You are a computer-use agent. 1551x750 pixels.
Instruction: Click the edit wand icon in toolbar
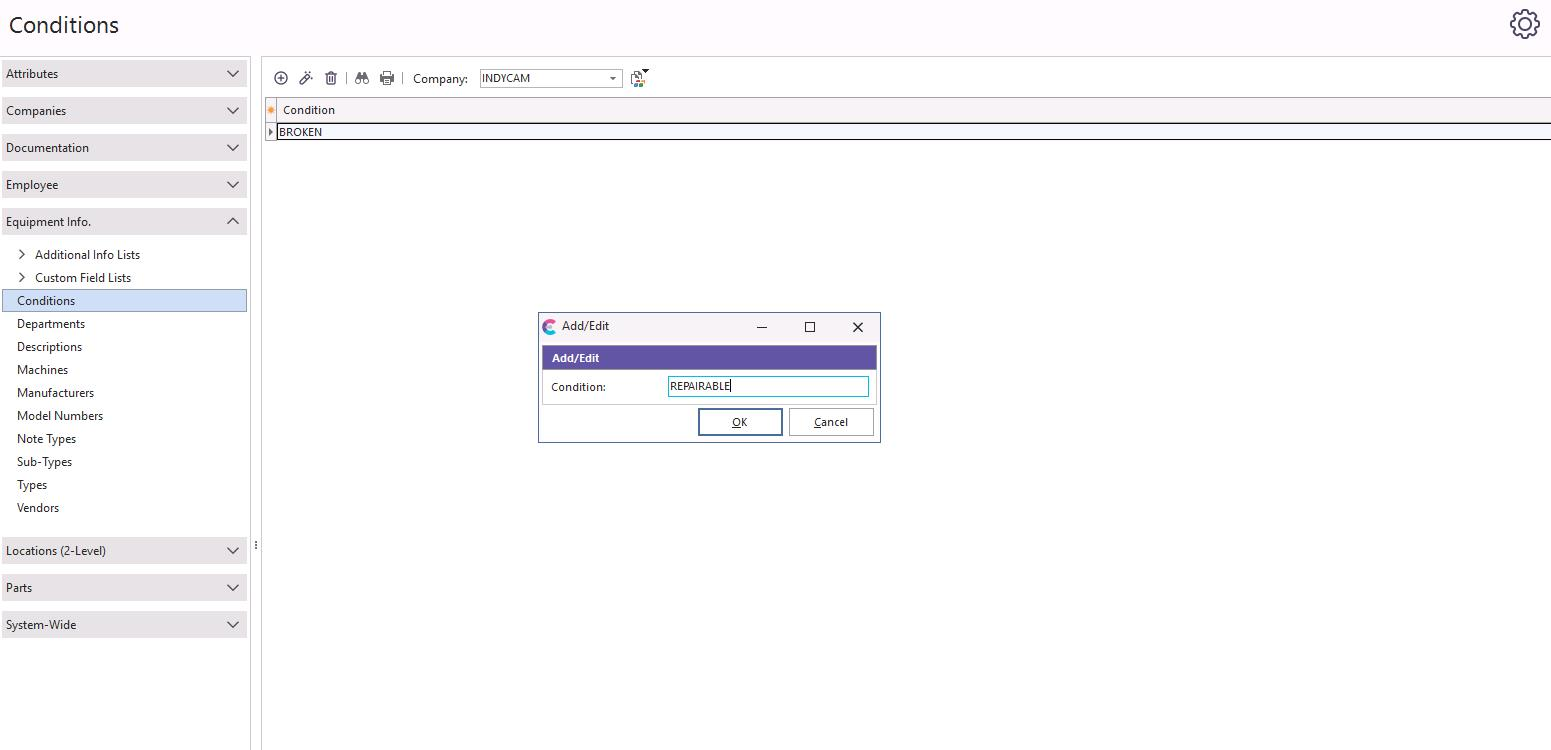tap(306, 78)
